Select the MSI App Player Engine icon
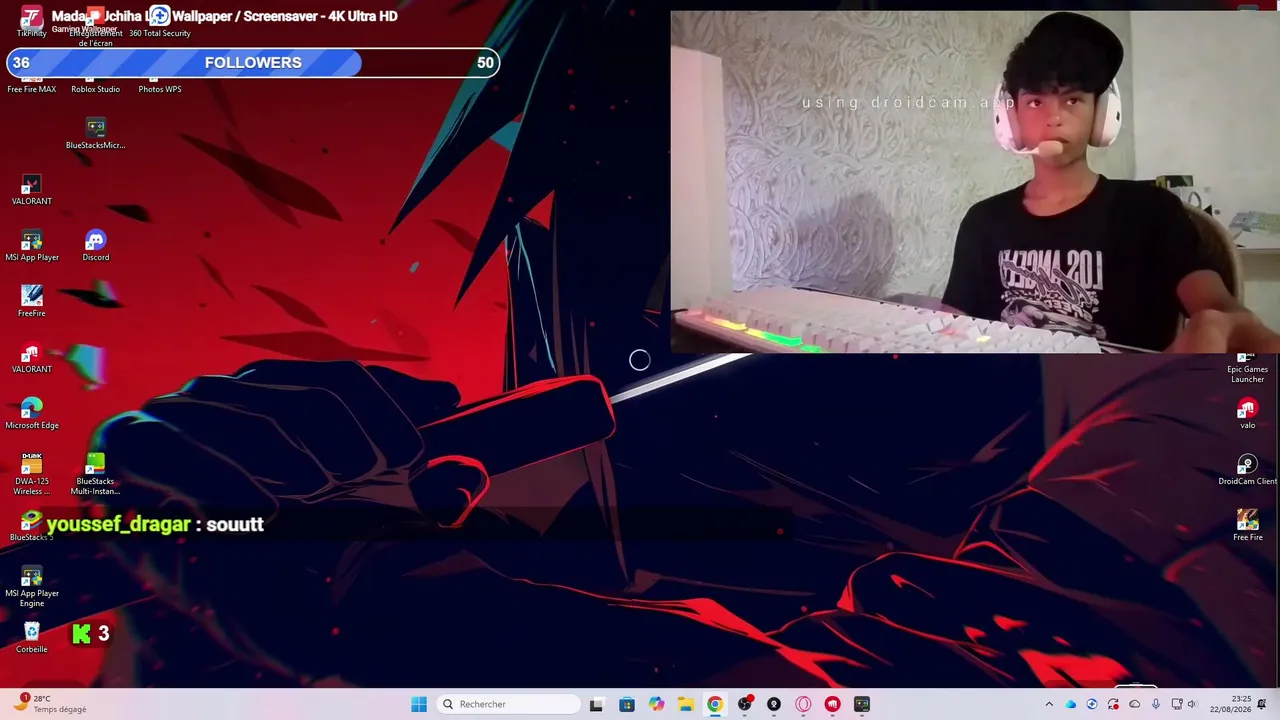Screen dimensions: 1280x720 click(32, 587)
